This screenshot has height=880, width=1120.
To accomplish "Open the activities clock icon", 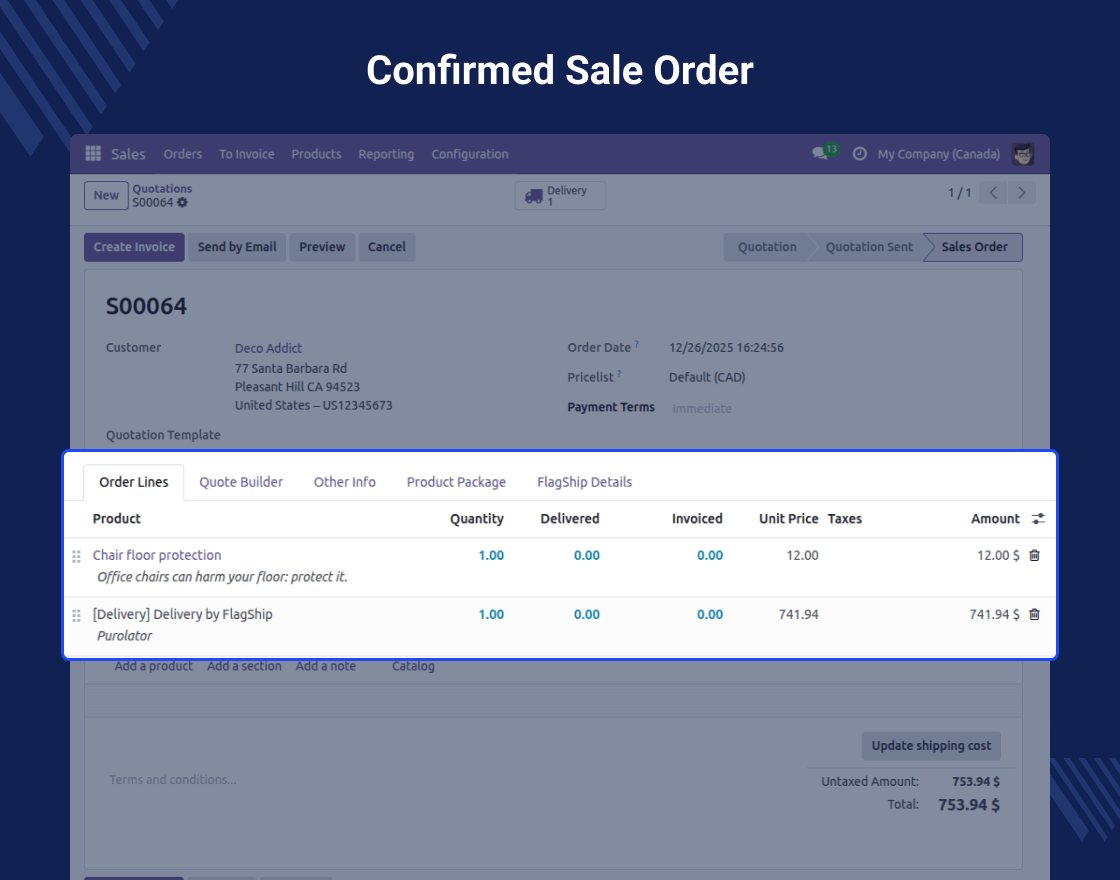I will coord(859,154).
